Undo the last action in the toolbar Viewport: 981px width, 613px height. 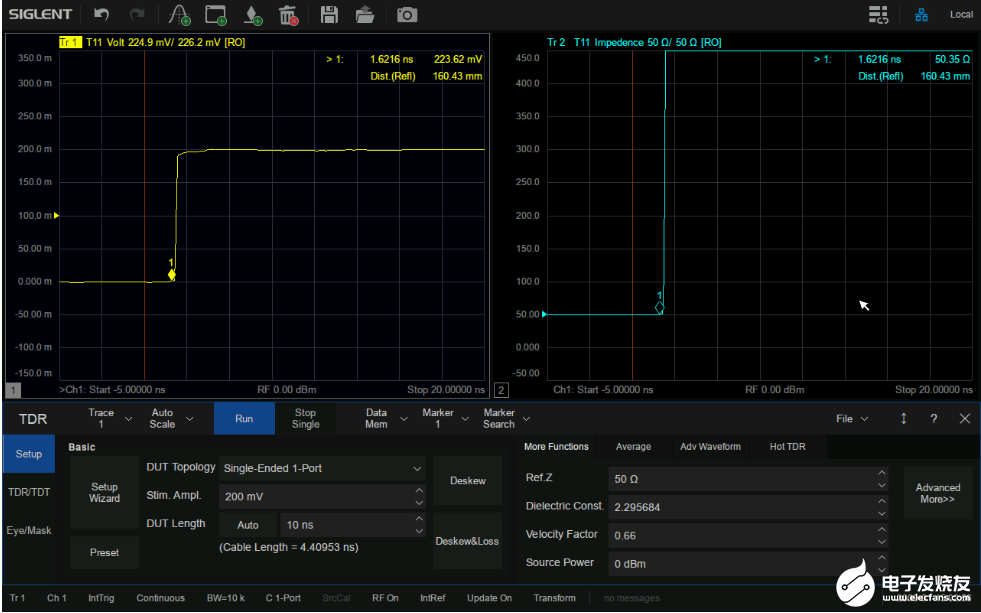101,14
